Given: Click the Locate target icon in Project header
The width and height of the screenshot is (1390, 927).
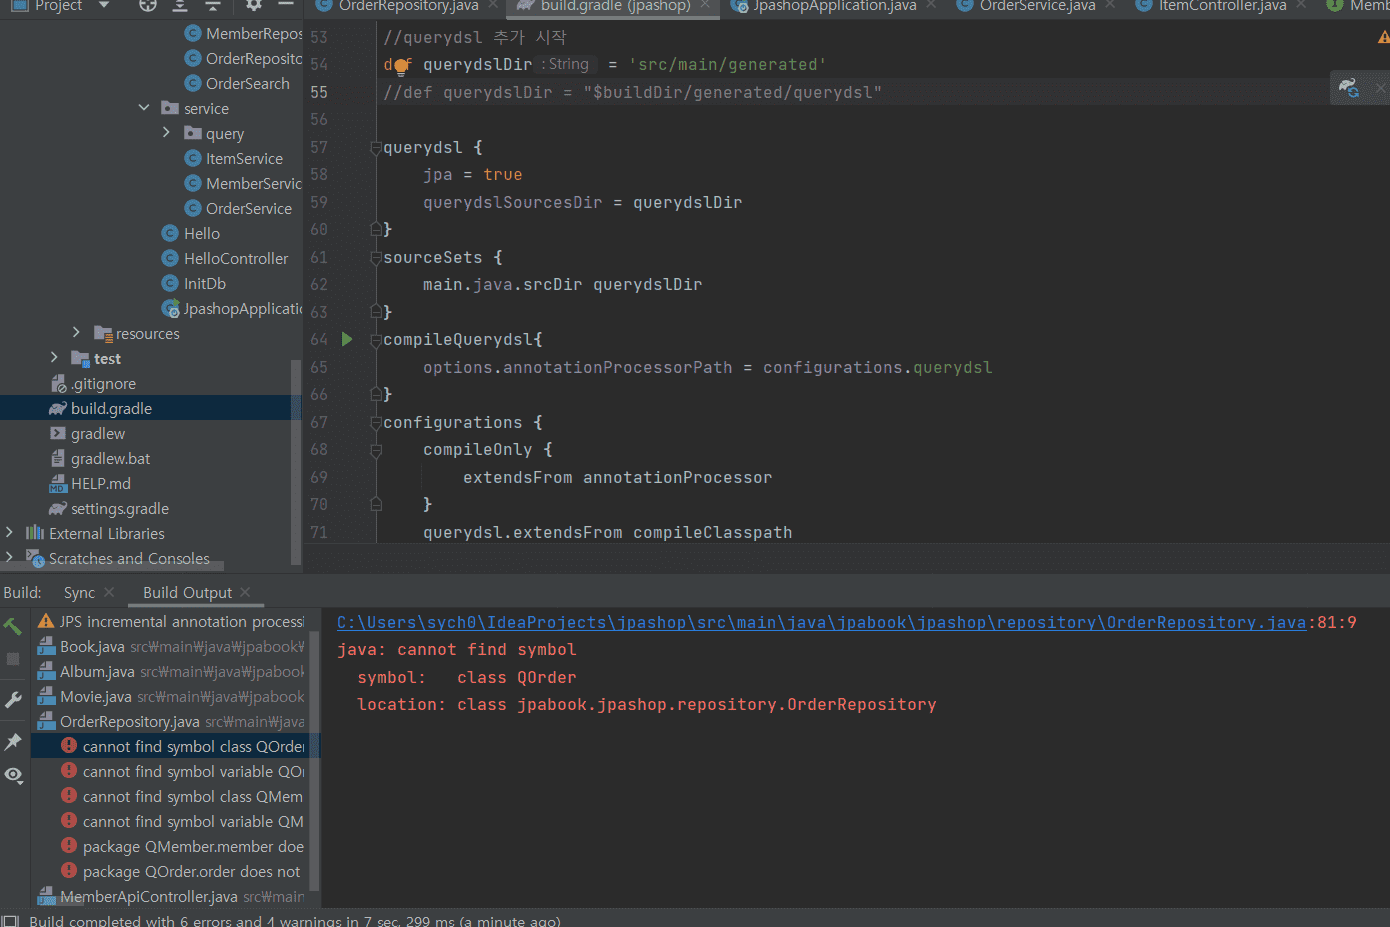Looking at the screenshot, I should pyautogui.click(x=147, y=5).
